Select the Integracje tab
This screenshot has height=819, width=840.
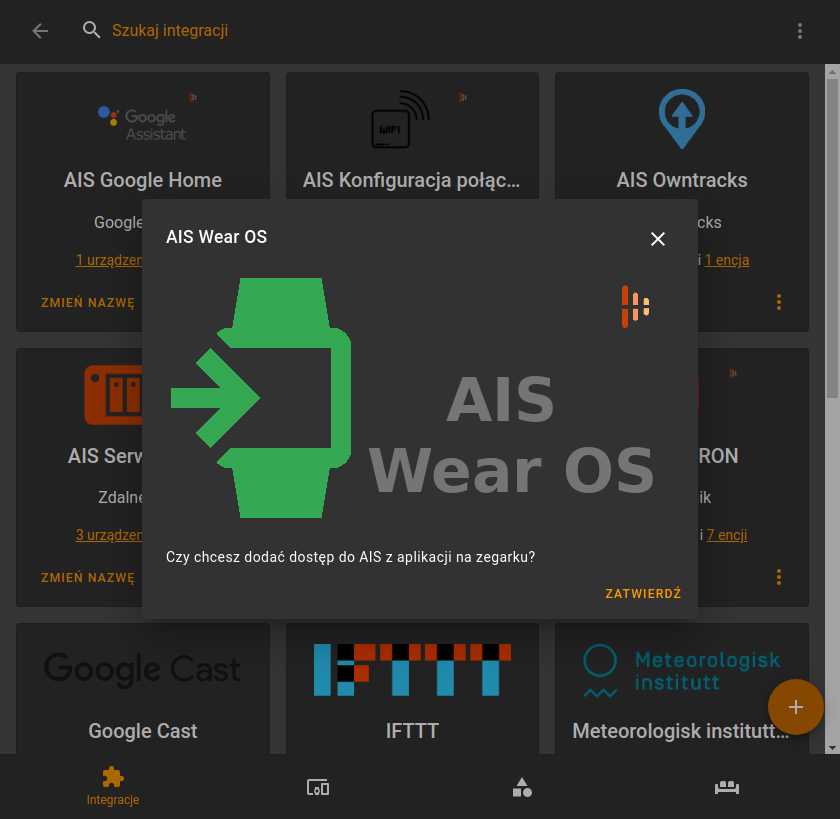tap(112, 787)
